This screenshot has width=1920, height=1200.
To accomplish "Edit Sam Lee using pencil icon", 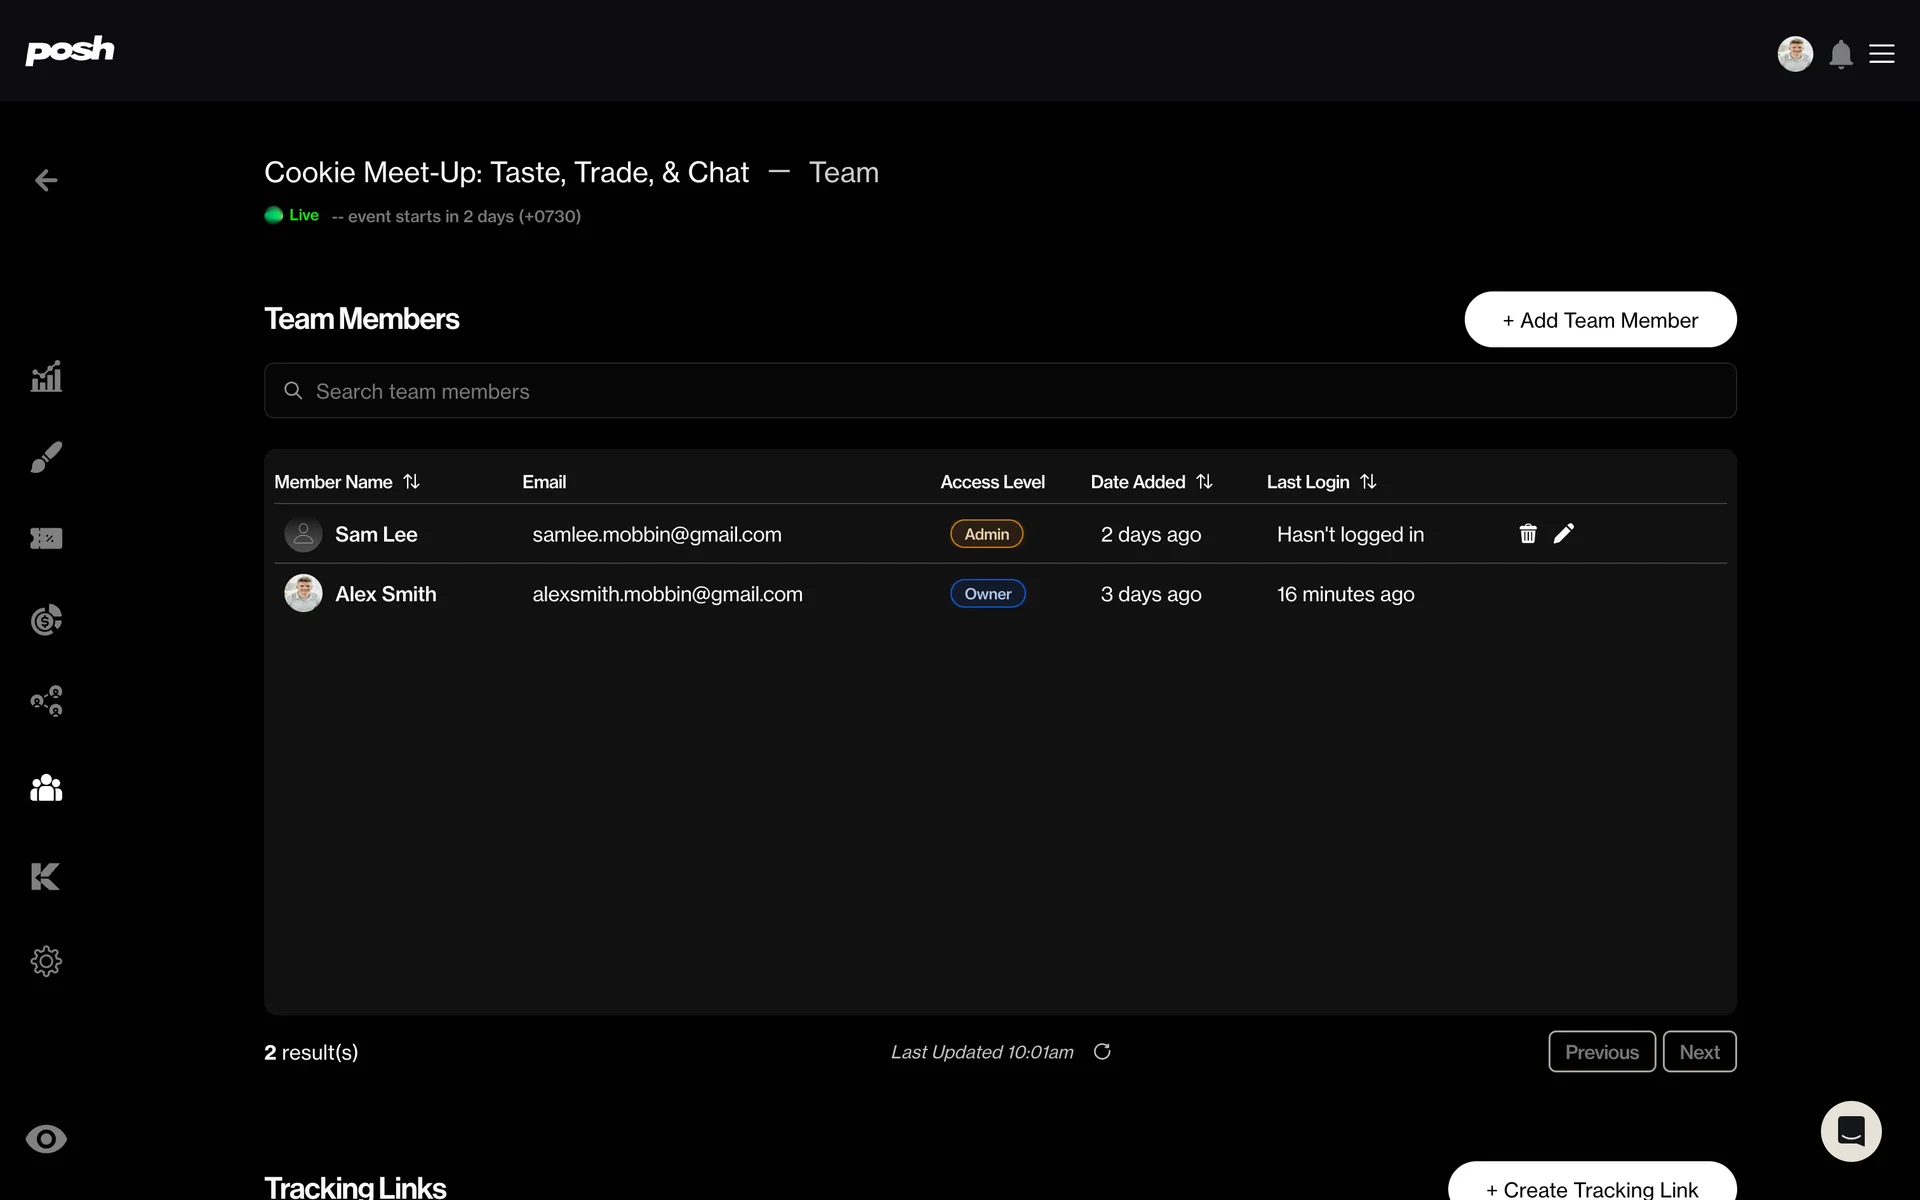I will coord(1564,534).
